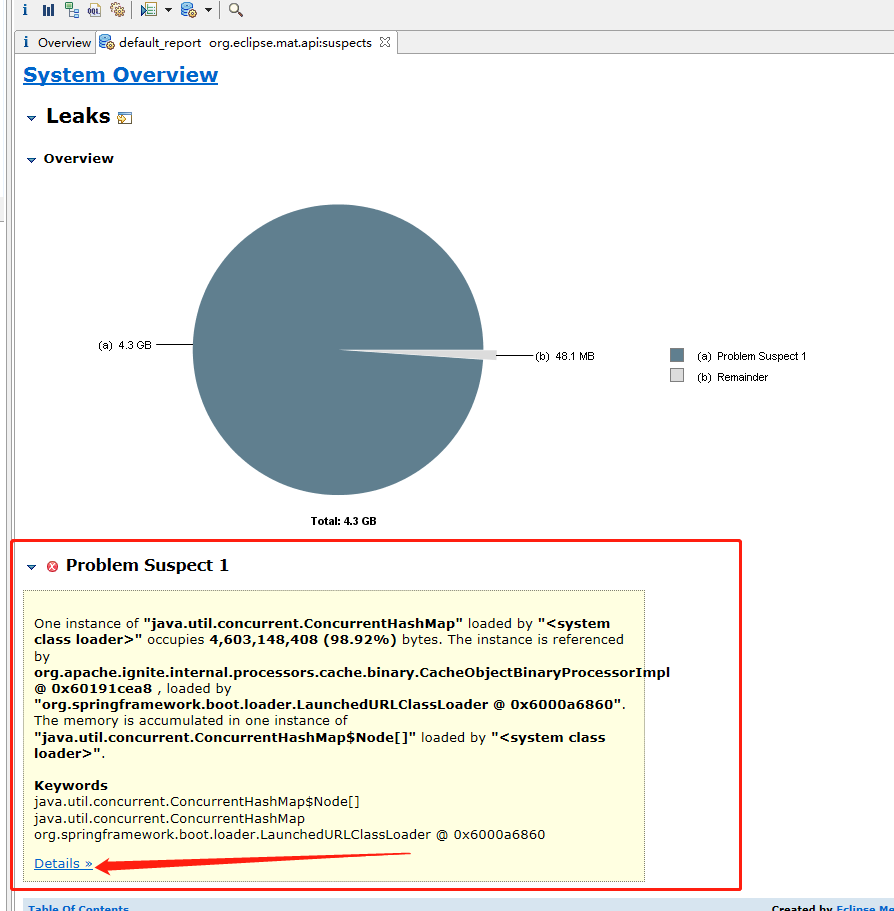
Task: Open the System Overview link
Action: (120, 75)
